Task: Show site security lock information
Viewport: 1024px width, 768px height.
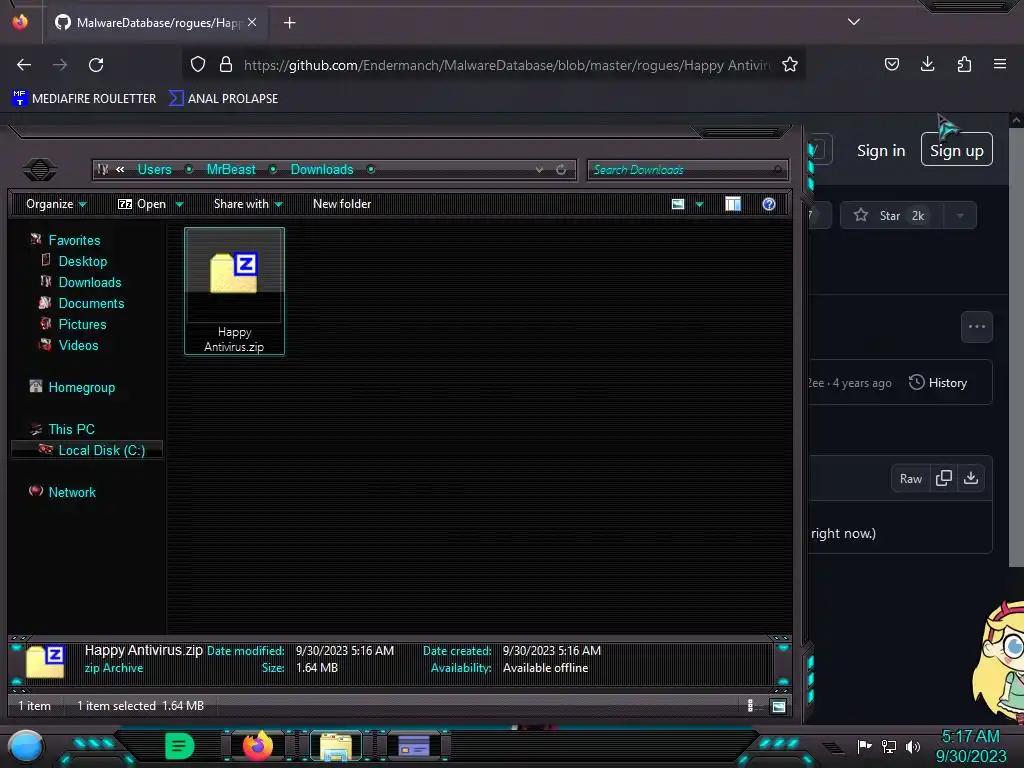Action: (x=225, y=65)
